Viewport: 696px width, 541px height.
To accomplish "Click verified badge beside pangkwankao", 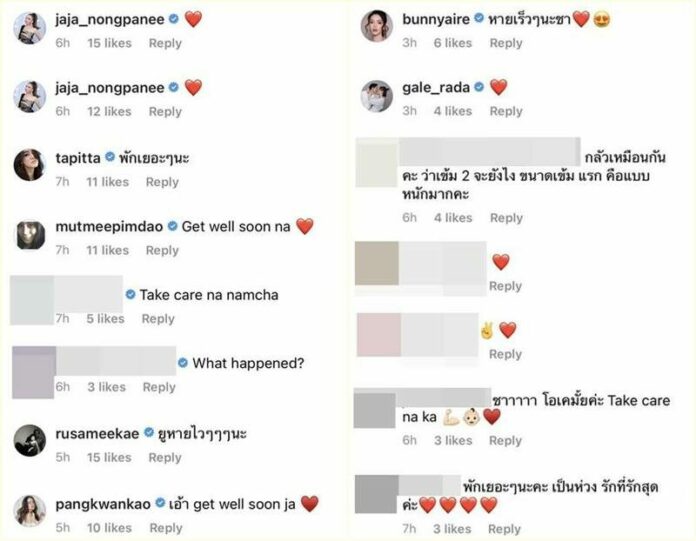I will [x=160, y=503].
